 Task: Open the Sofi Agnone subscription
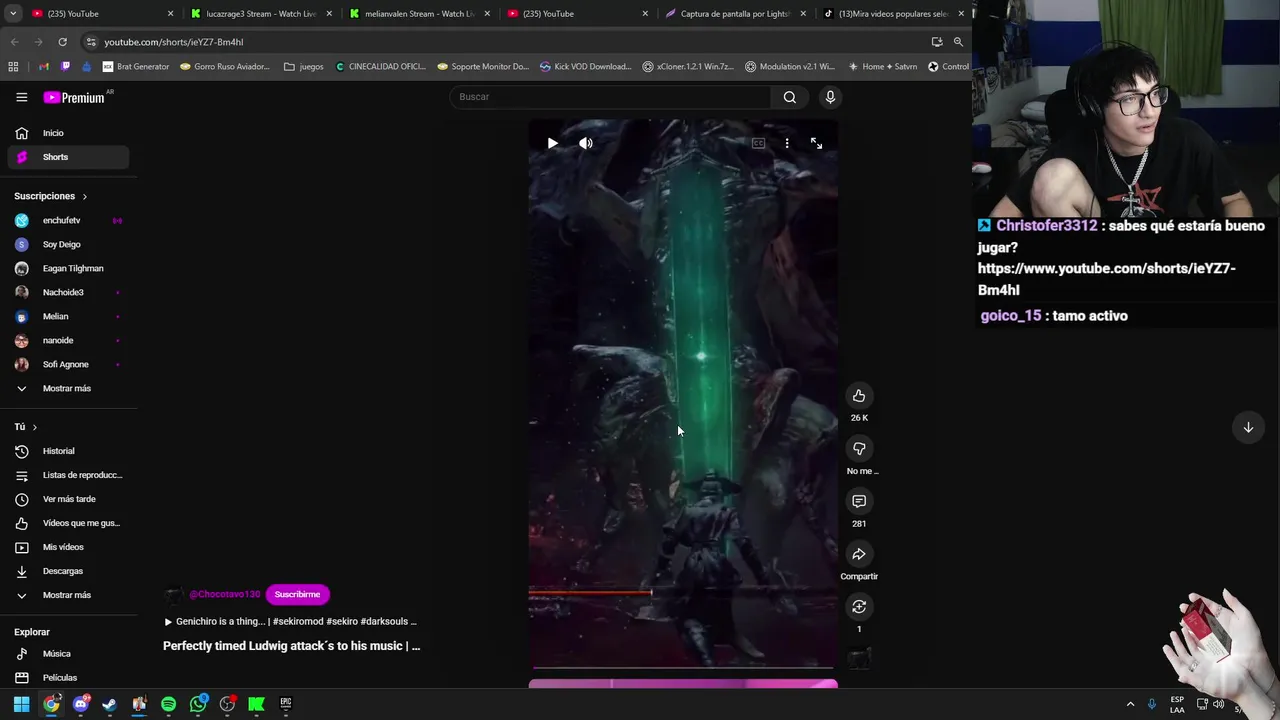[x=68, y=364]
